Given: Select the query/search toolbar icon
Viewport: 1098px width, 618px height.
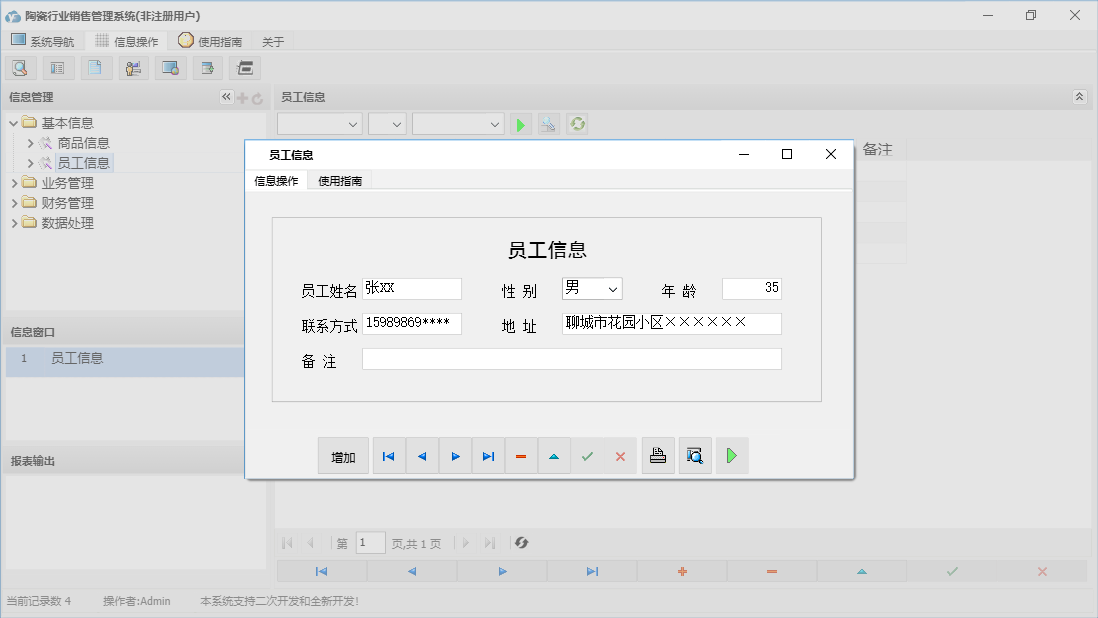Looking at the screenshot, I should [x=20, y=67].
